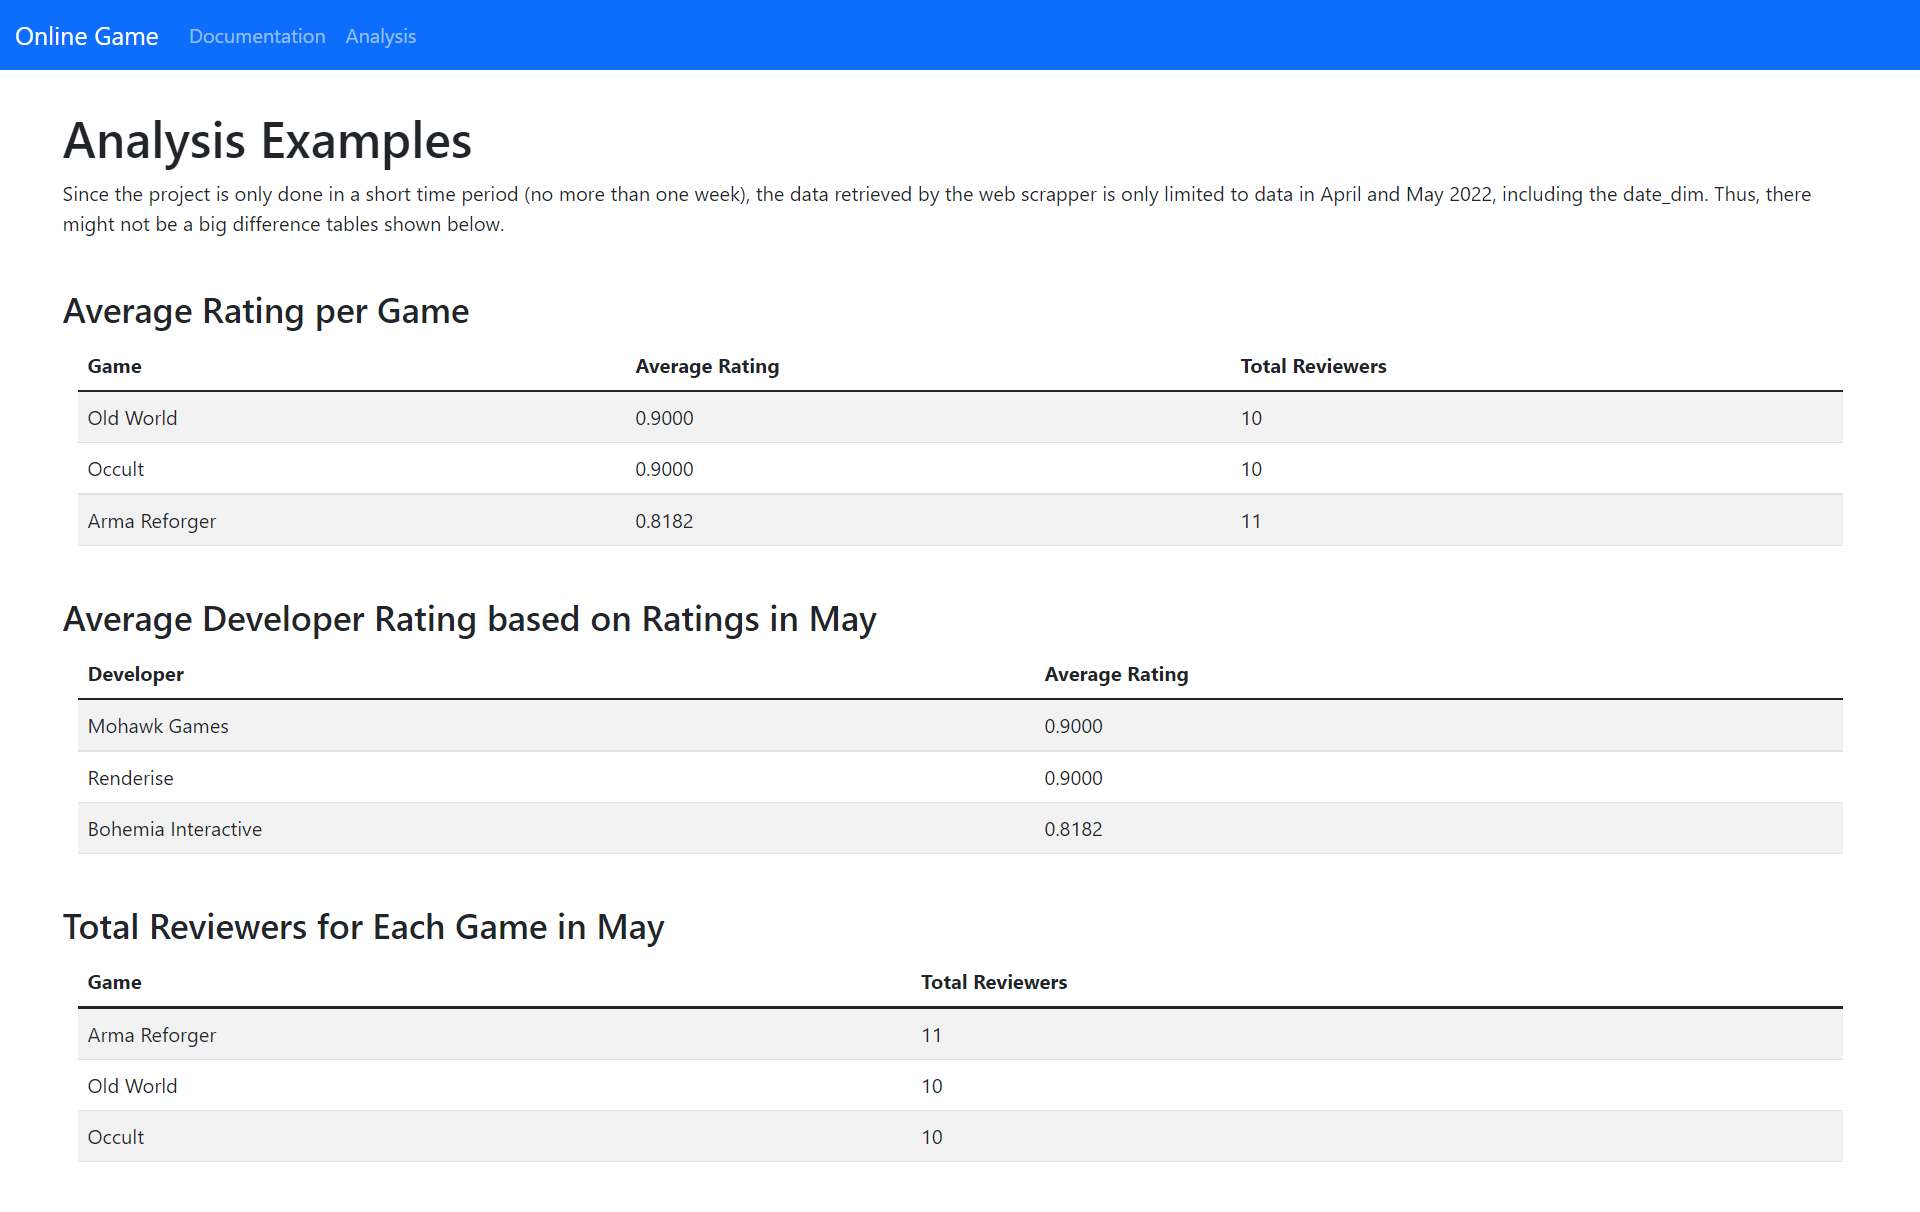Click the Total Reviewers column header
1920x1212 pixels.
1313,366
